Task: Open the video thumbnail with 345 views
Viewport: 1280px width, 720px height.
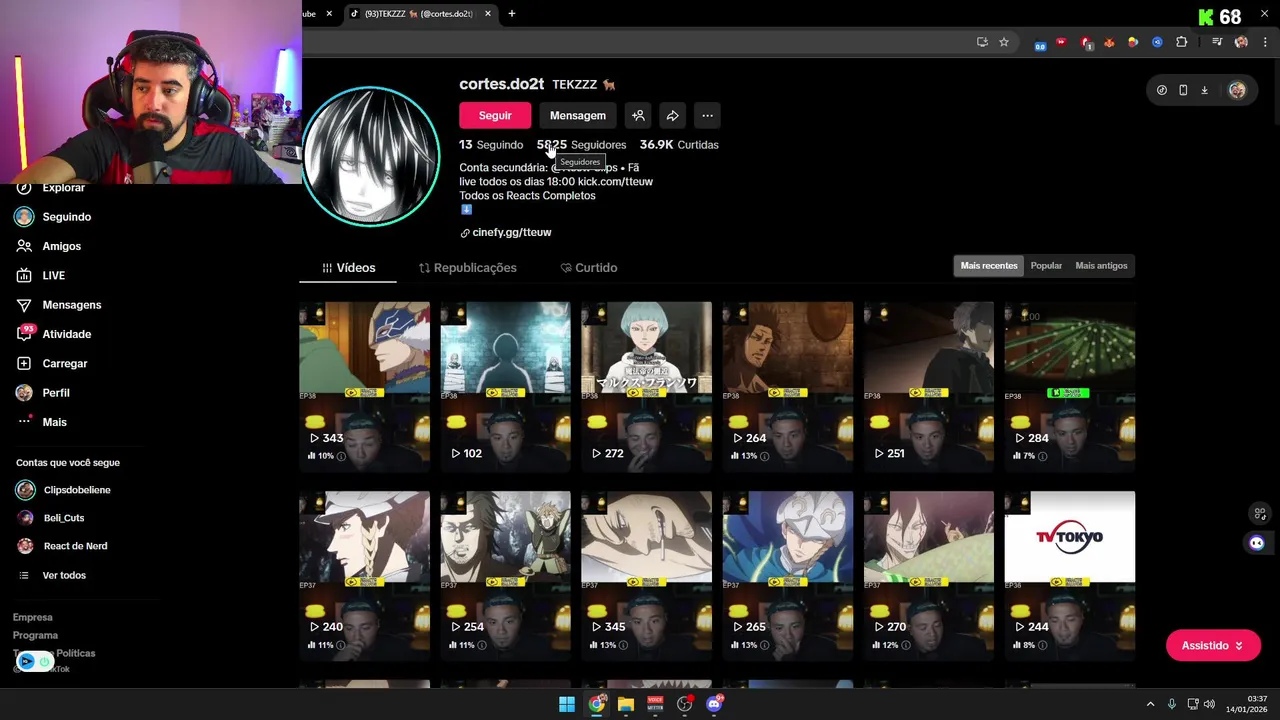Action: pyautogui.click(x=646, y=575)
